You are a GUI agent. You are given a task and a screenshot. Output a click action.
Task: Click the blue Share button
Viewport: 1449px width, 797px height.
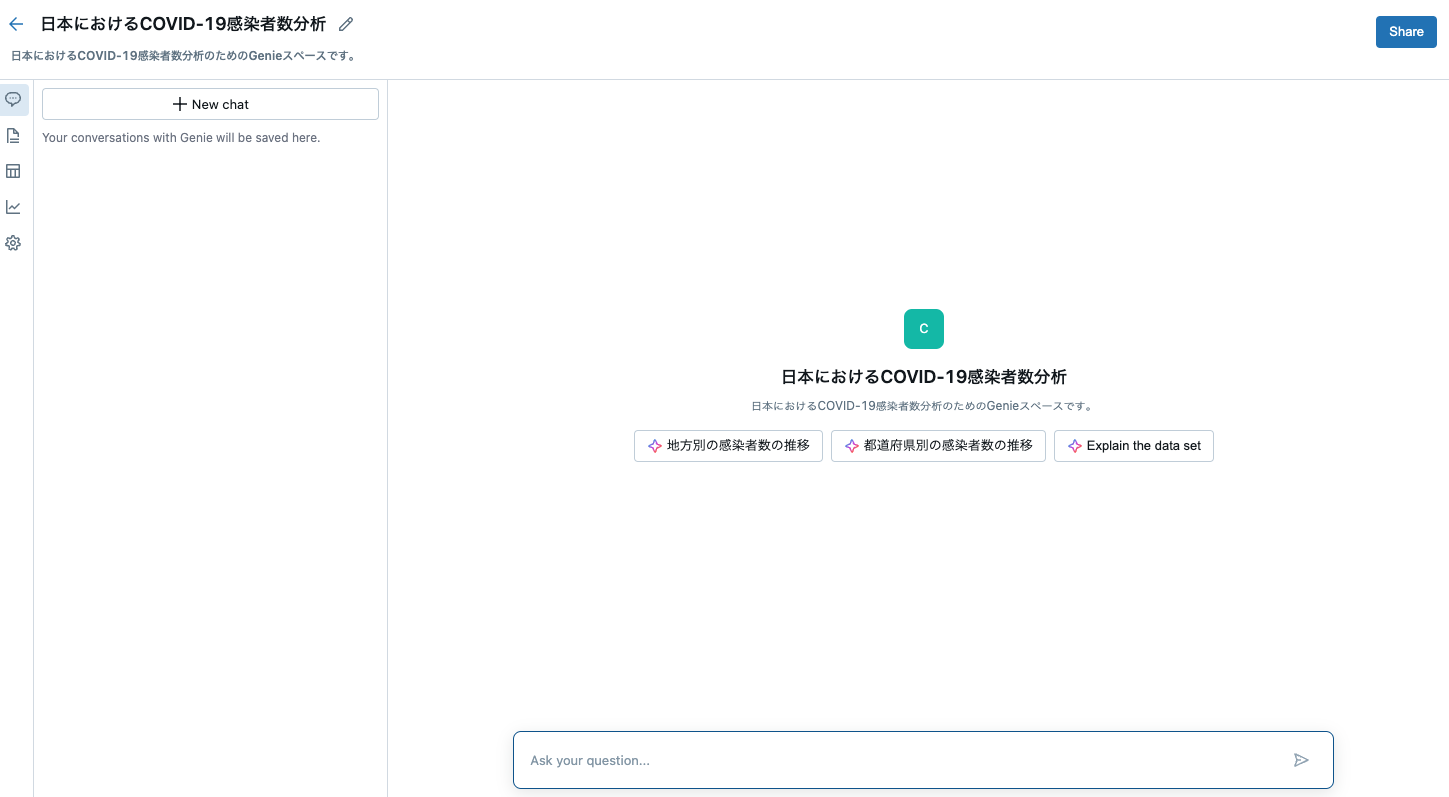click(x=1405, y=31)
